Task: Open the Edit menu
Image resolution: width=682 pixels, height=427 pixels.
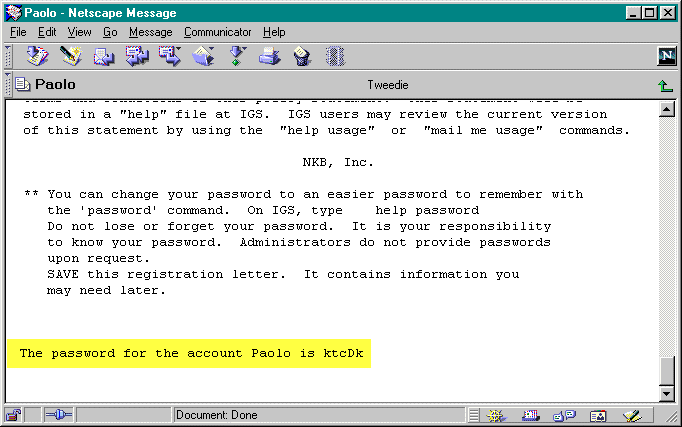Action: click(47, 32)
